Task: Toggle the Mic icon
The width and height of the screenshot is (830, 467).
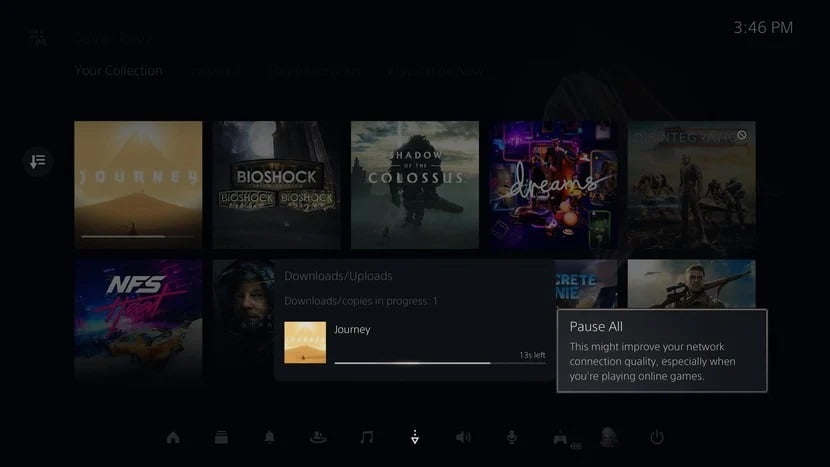Action: click(x=511, y=437)
